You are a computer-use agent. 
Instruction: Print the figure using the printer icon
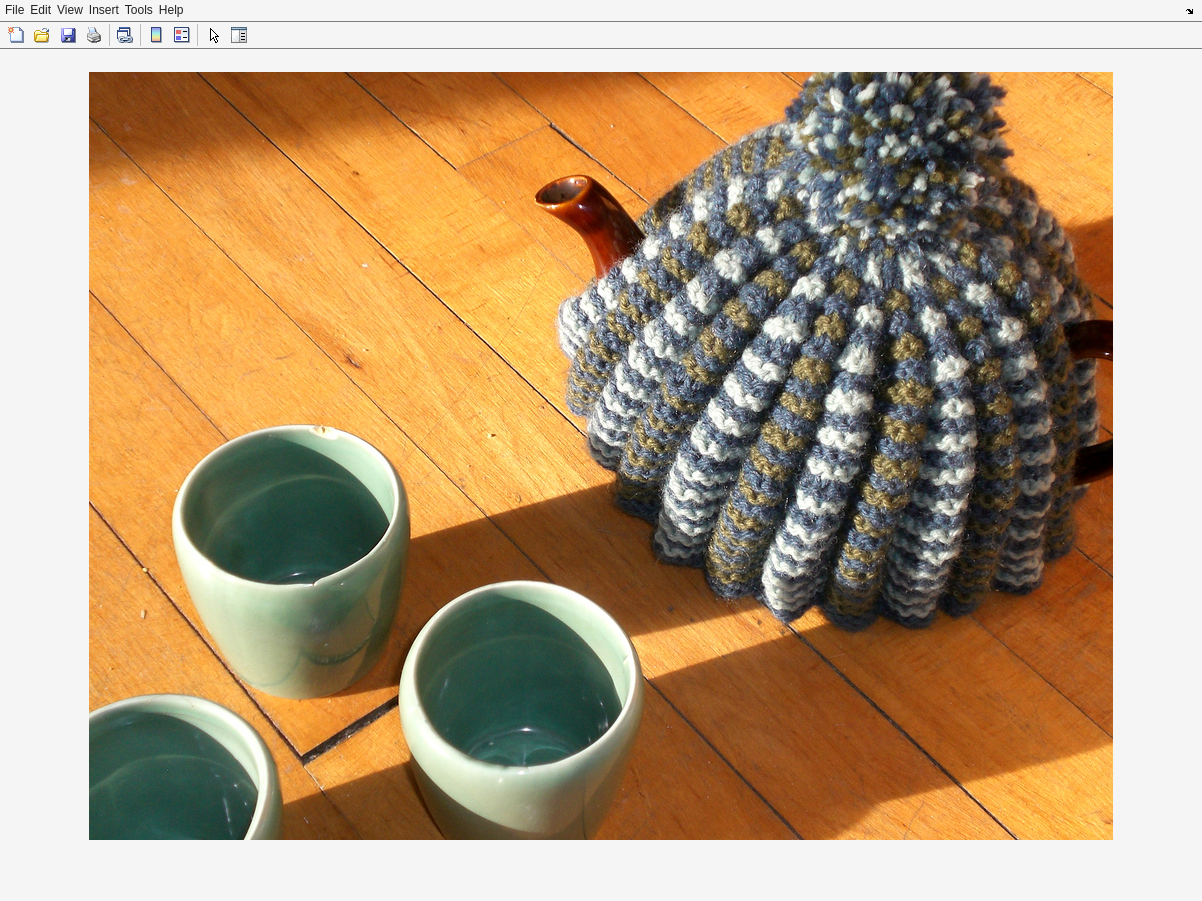click(x=94, y=35)
